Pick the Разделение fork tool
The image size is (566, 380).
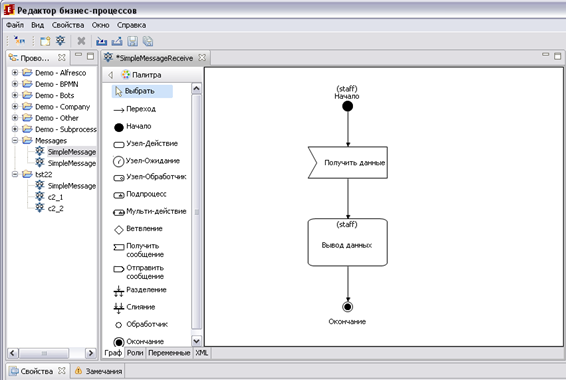[x=140, y=290]
